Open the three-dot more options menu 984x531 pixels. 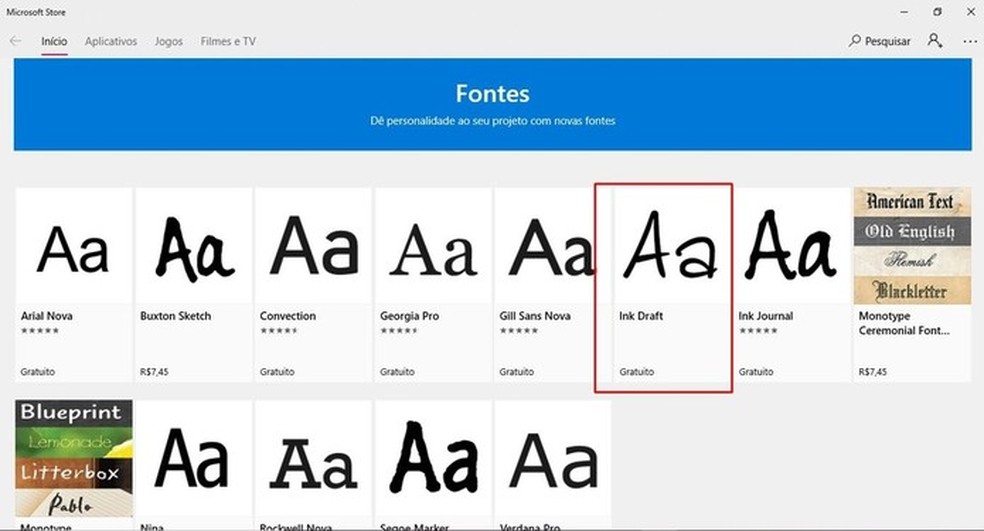click(970, 41)
